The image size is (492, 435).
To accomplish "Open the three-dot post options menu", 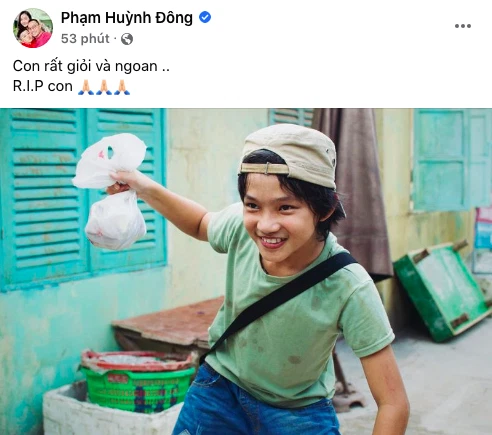I will [x=463, y=26].
